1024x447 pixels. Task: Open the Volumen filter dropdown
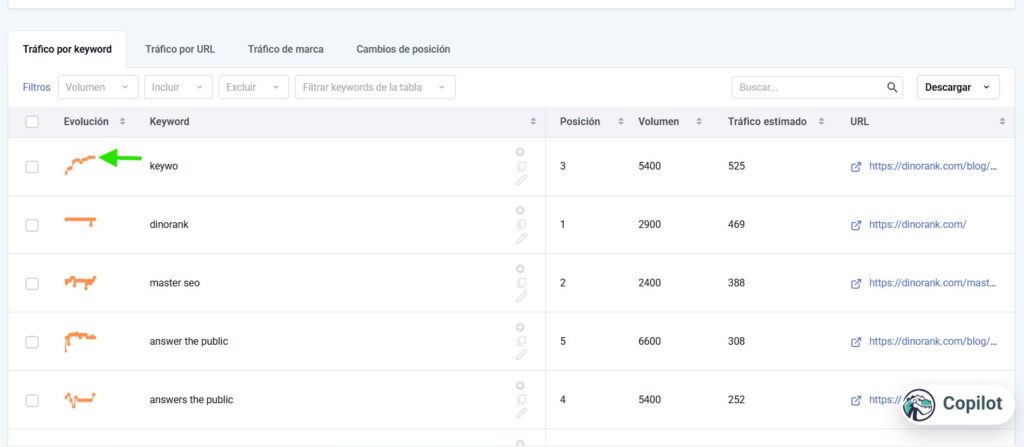click(x=98, y=87)
